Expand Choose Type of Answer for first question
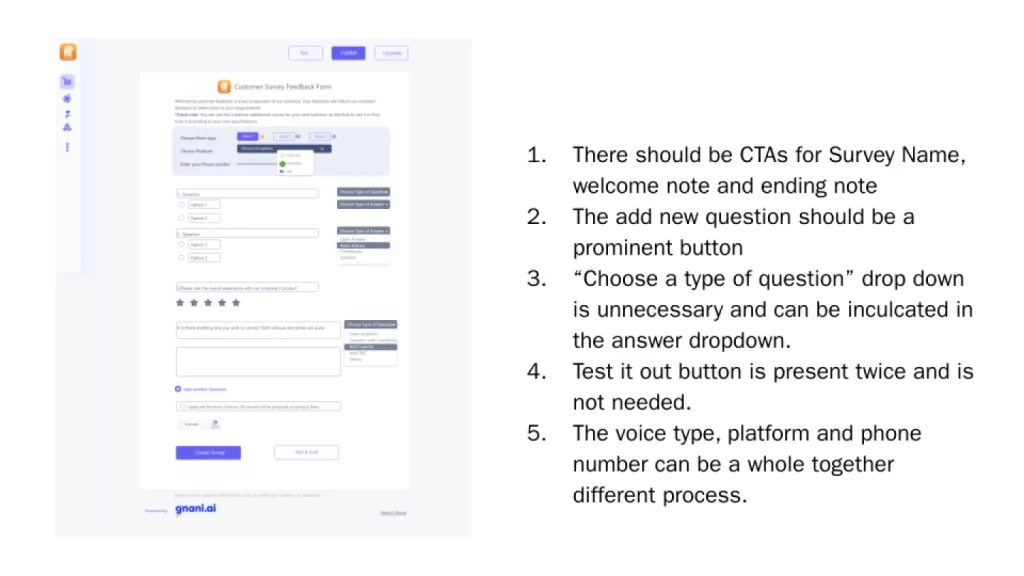The image size is (1024, 576). 364,204
